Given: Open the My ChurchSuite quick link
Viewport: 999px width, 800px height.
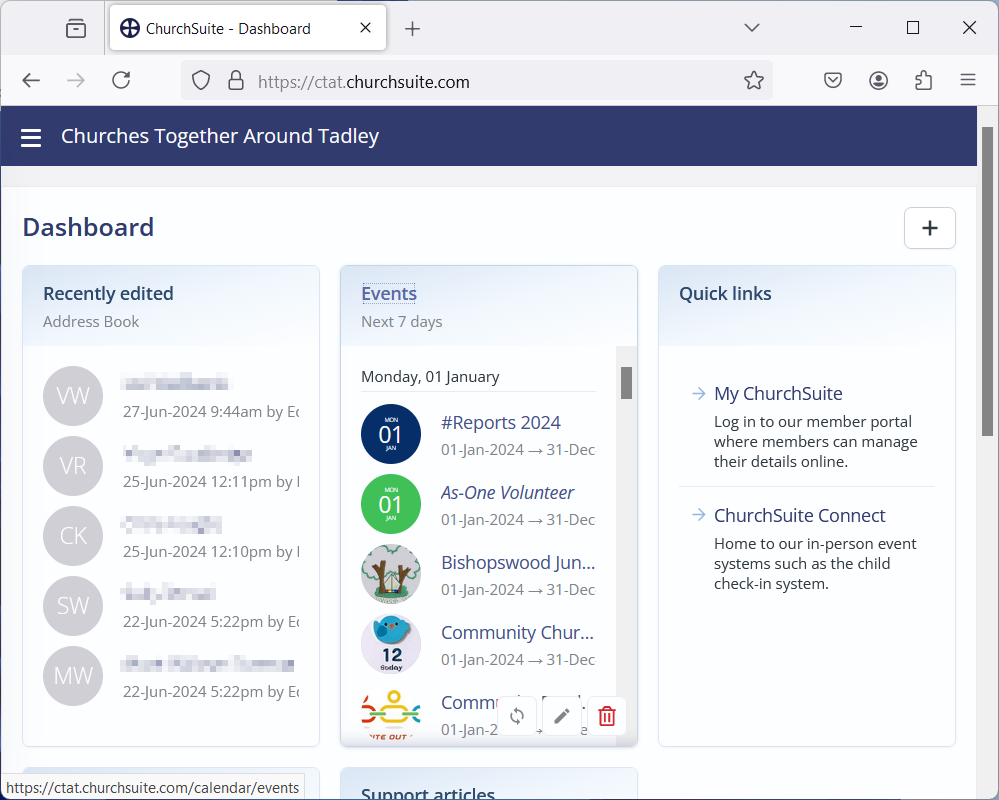Looking at the screenshot, I should (x=778, y=394).
